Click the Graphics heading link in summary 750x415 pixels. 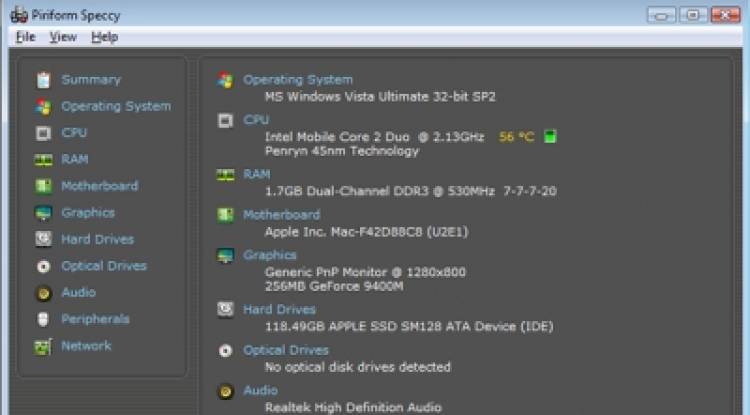tap(270, 255)
